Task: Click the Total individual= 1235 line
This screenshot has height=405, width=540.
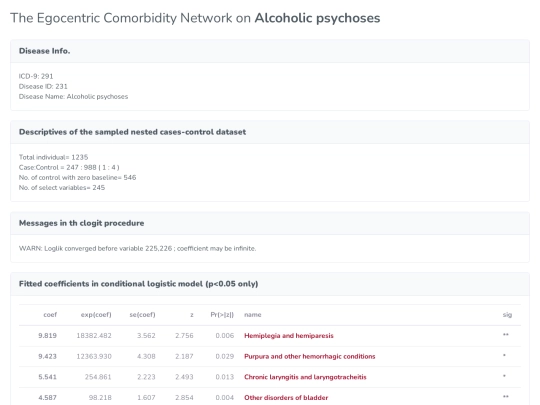Action: (x=53, y=157)
